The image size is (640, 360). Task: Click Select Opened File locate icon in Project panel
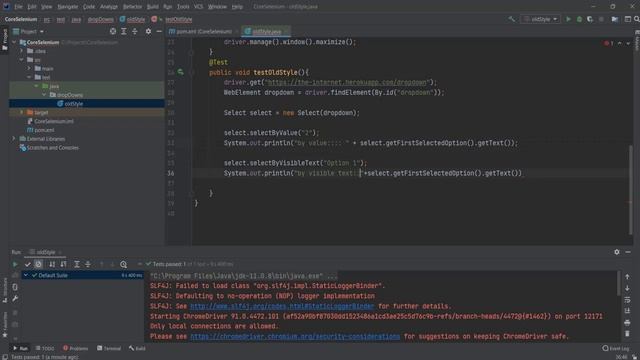coord(113,31)
